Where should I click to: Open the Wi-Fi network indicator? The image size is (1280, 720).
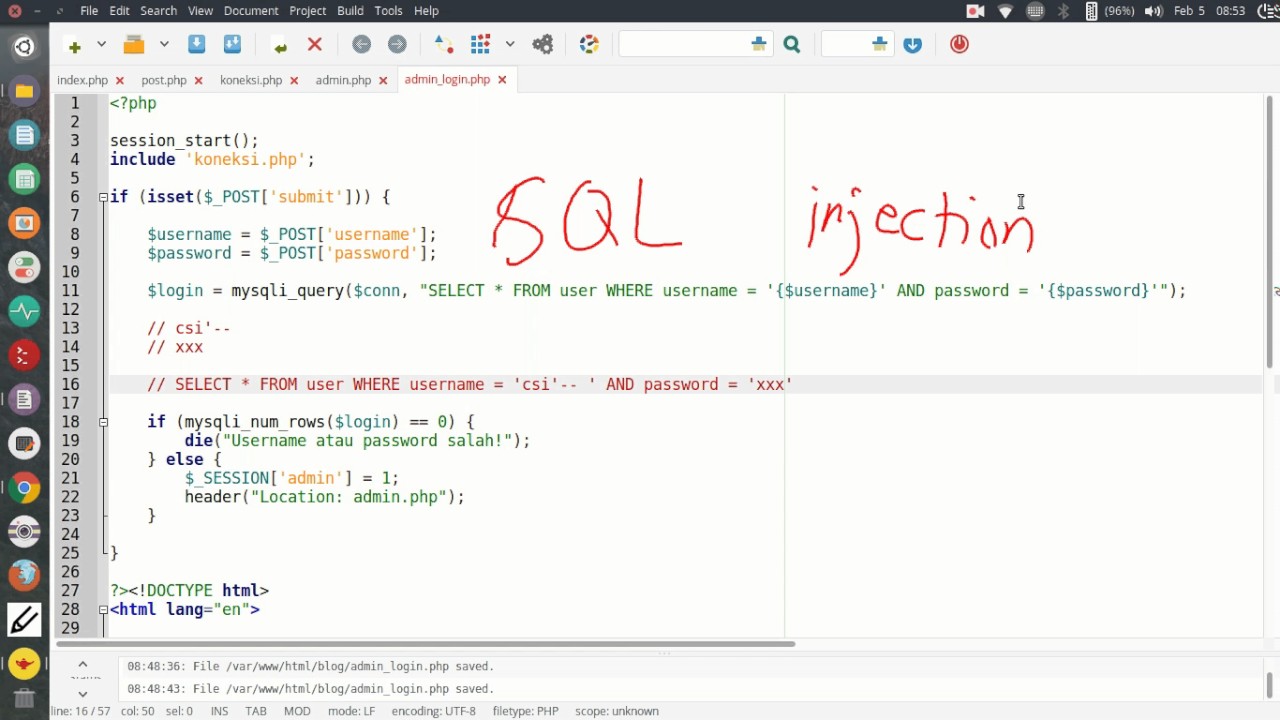coord(1005,11)
